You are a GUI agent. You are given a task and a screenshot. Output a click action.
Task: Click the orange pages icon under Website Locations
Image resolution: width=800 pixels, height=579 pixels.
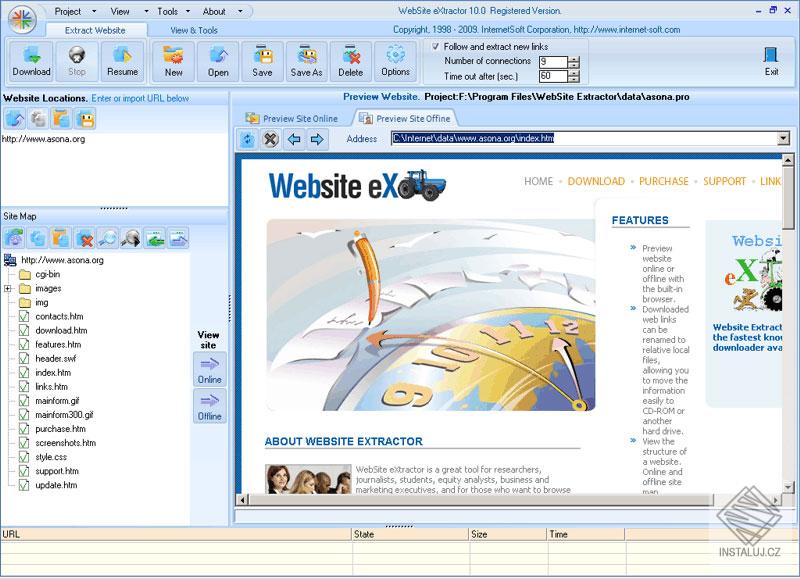[62, 119]
